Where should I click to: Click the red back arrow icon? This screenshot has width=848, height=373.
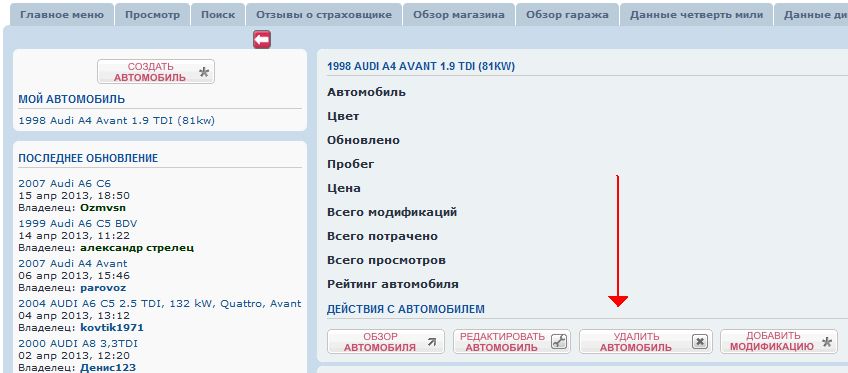(262, 39)
